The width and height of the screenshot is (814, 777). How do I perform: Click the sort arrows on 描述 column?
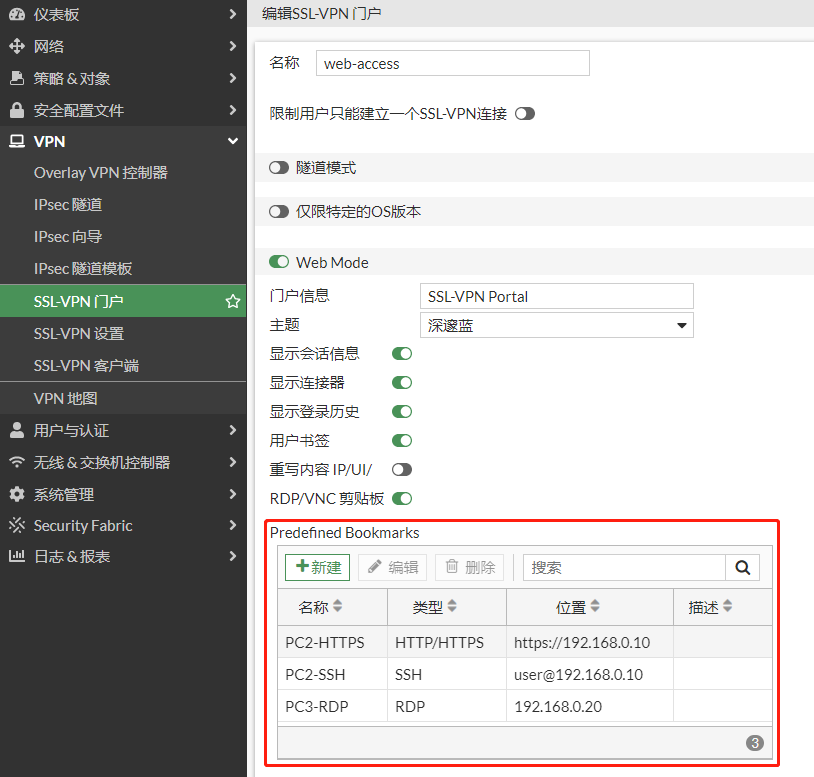tap(727, 607)
